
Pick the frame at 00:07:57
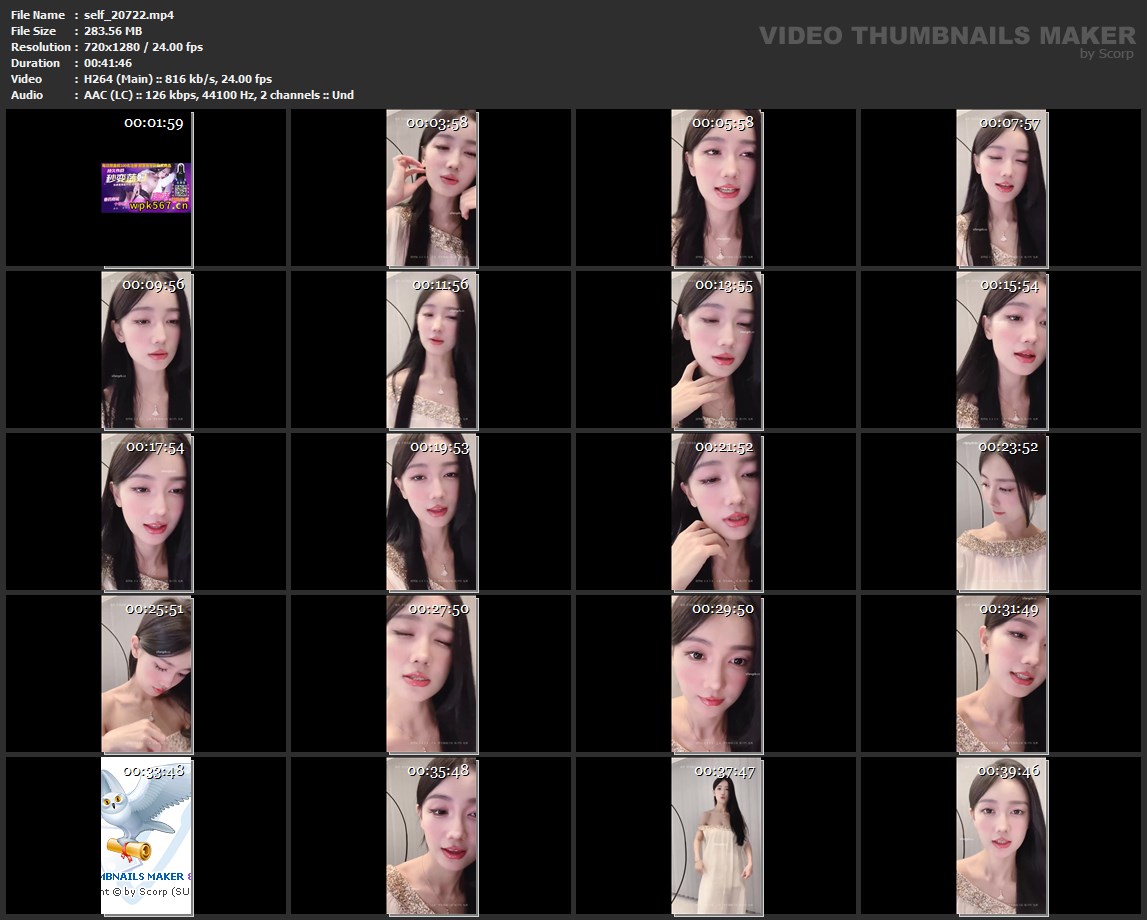tap(1002, 188)
